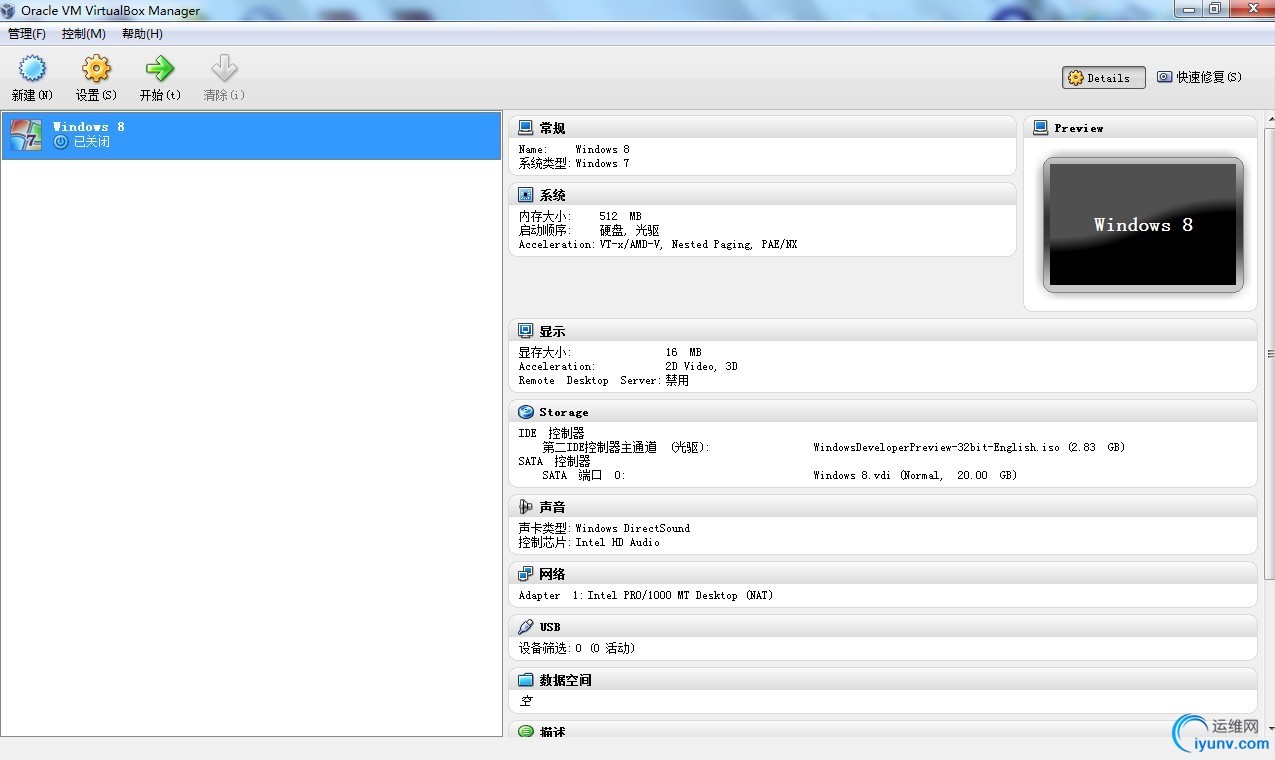Click the 硬盘, 光驱 boot order text
The image size is (1275, 760).
tap(629, 230)
